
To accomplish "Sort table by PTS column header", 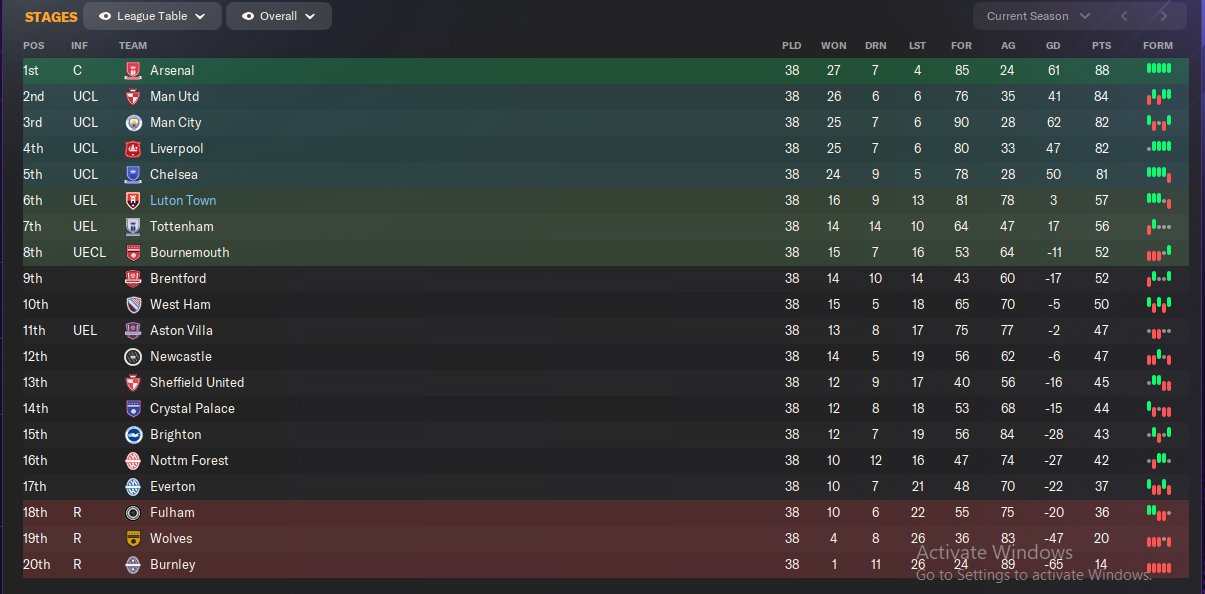I will pos(1101,46).
